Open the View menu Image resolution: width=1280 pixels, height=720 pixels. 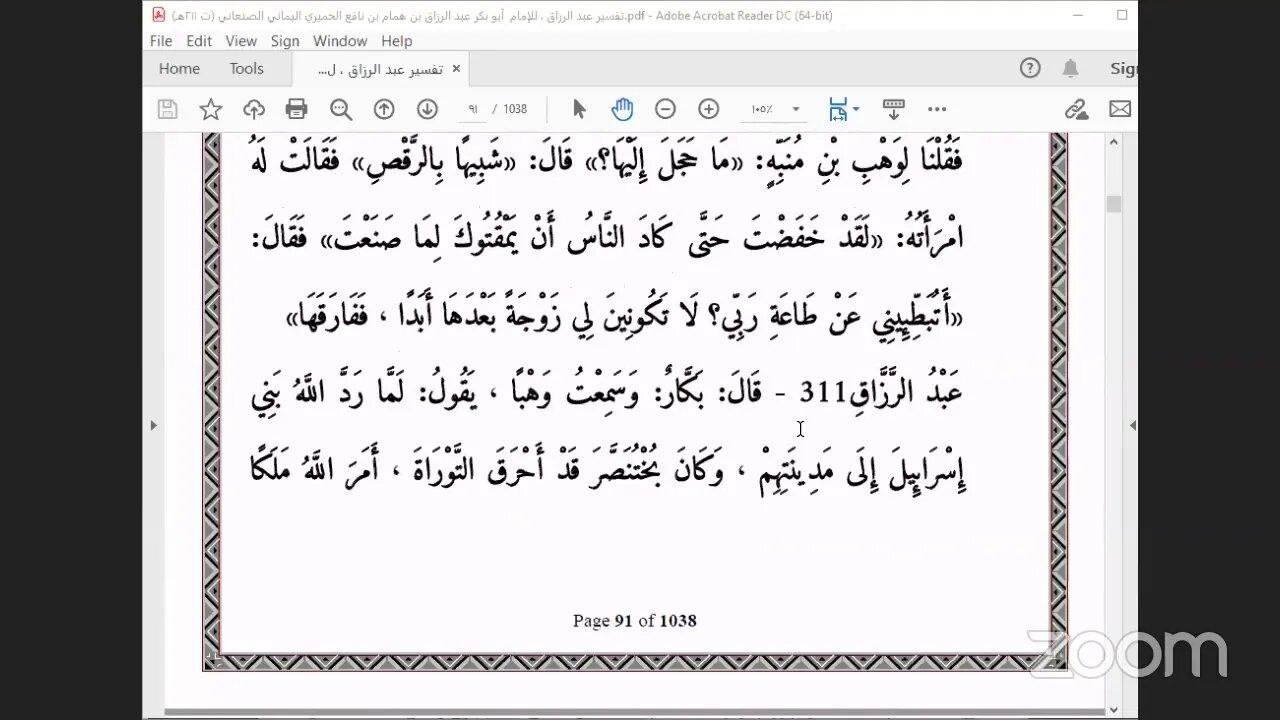241,41
